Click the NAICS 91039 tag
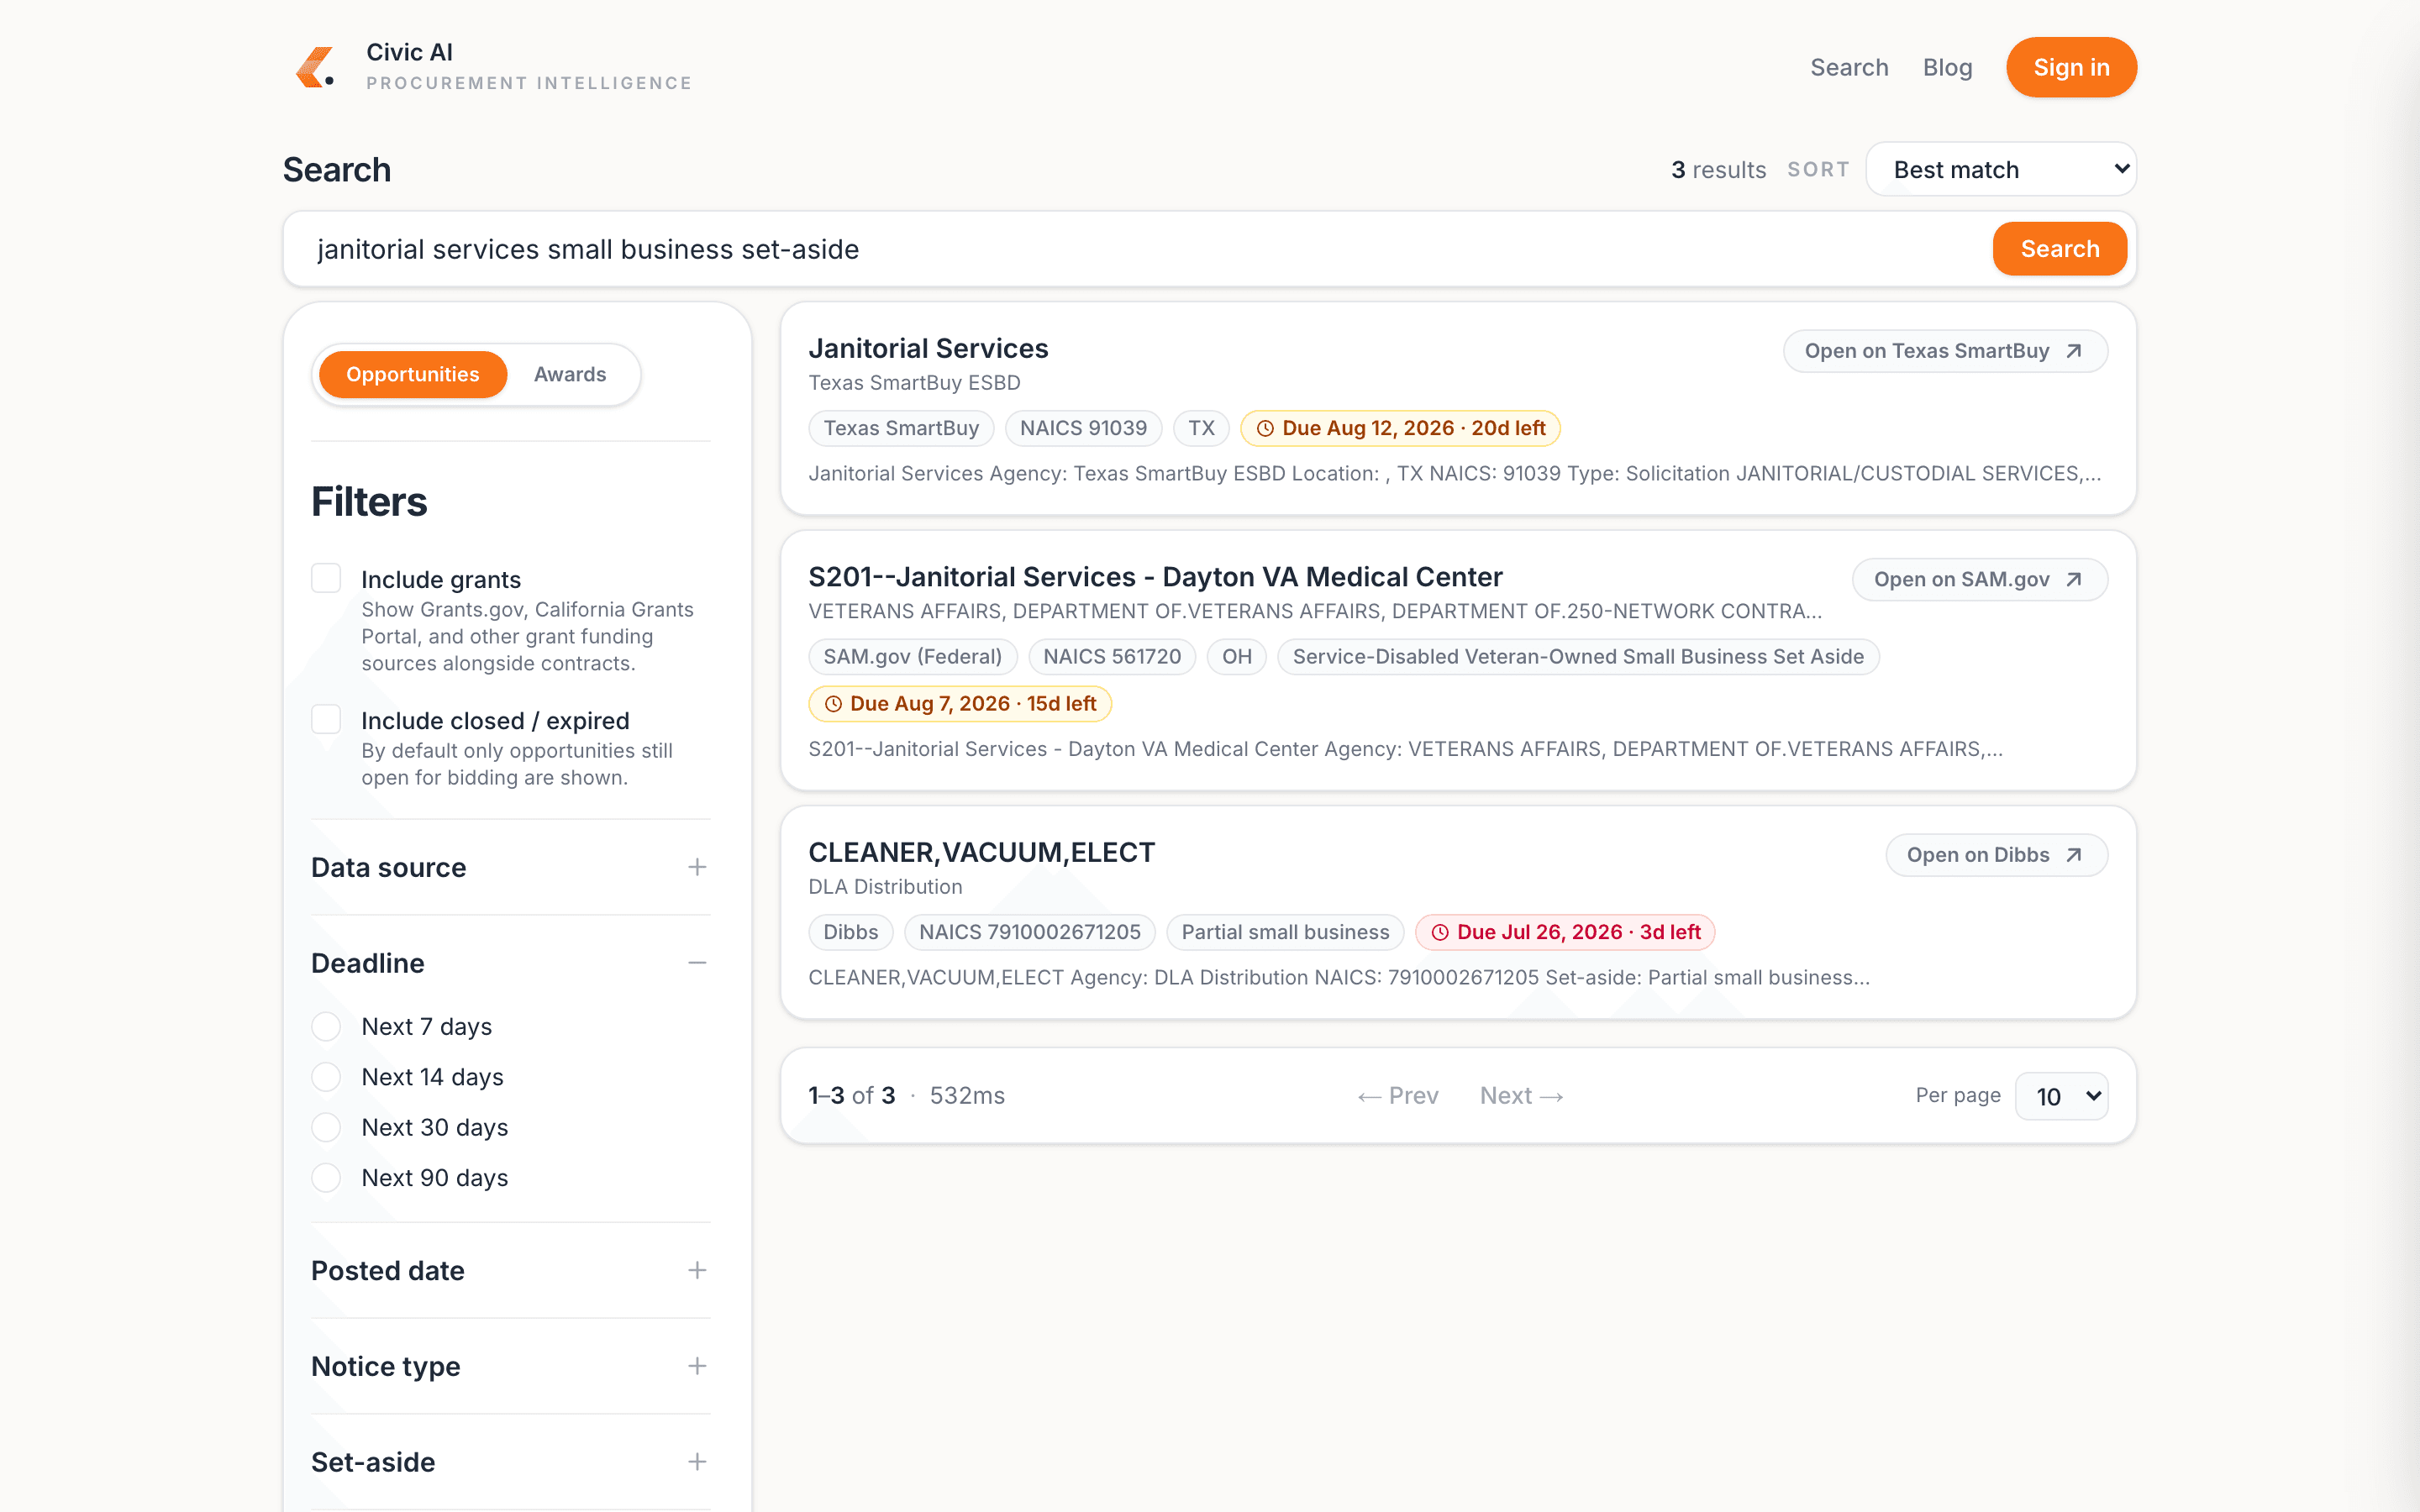The image size is (2420, 1512). pyautogui.click(x=1083, y=428)
